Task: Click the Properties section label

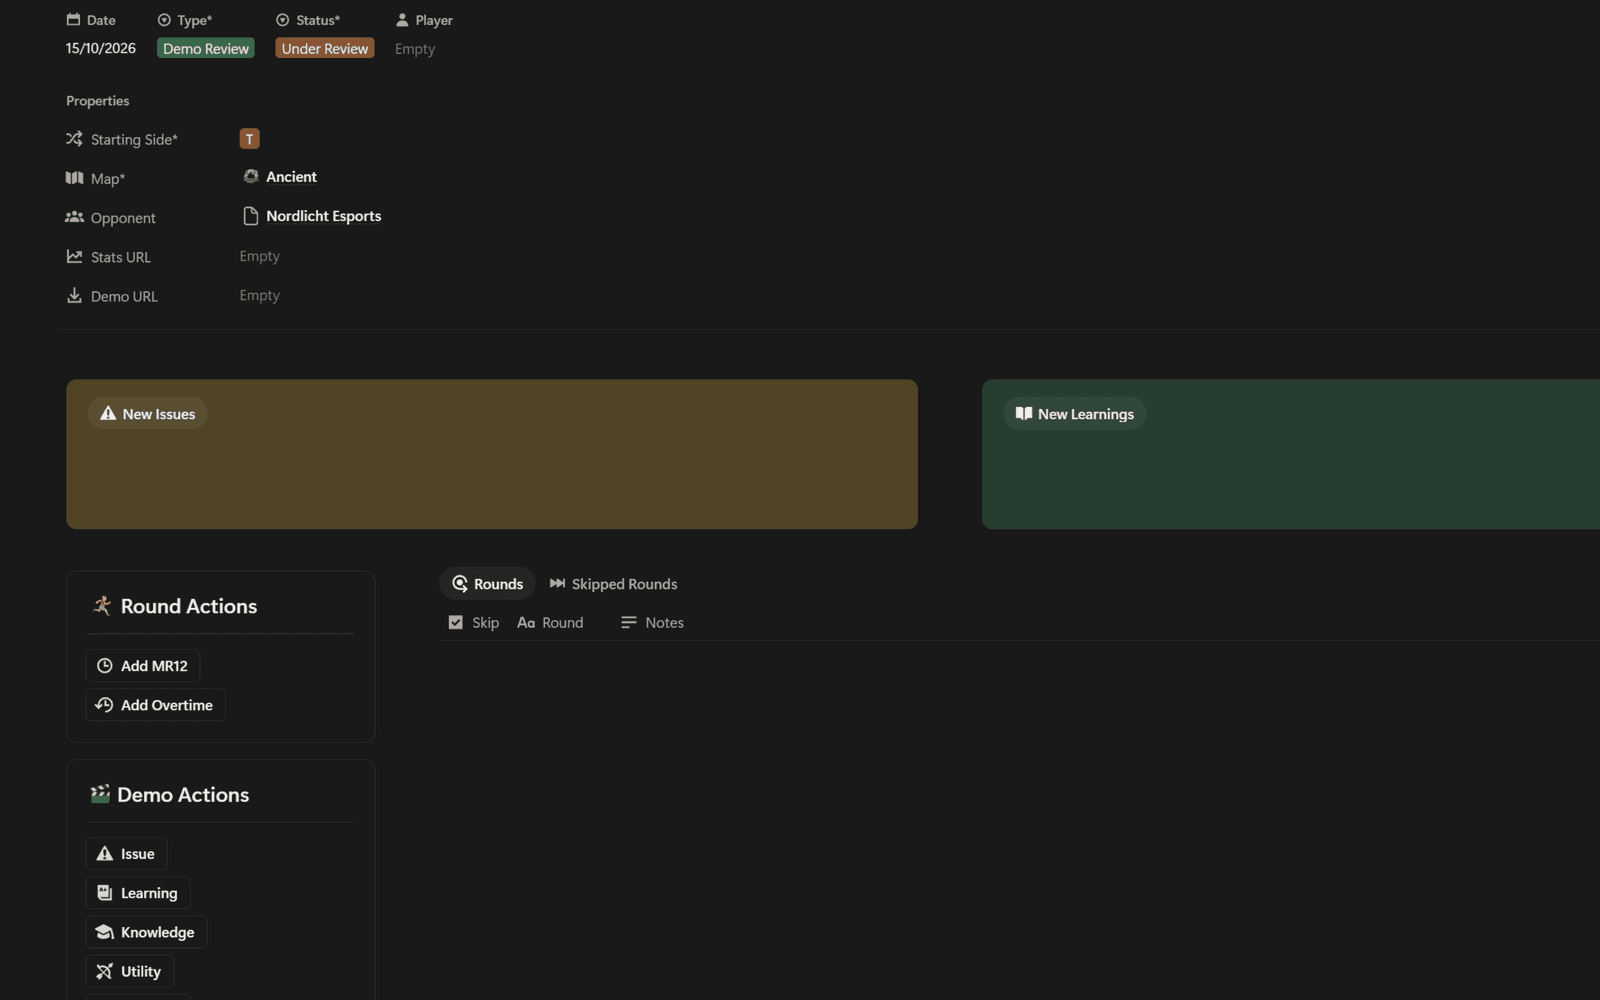Action: tap(98, 101)
